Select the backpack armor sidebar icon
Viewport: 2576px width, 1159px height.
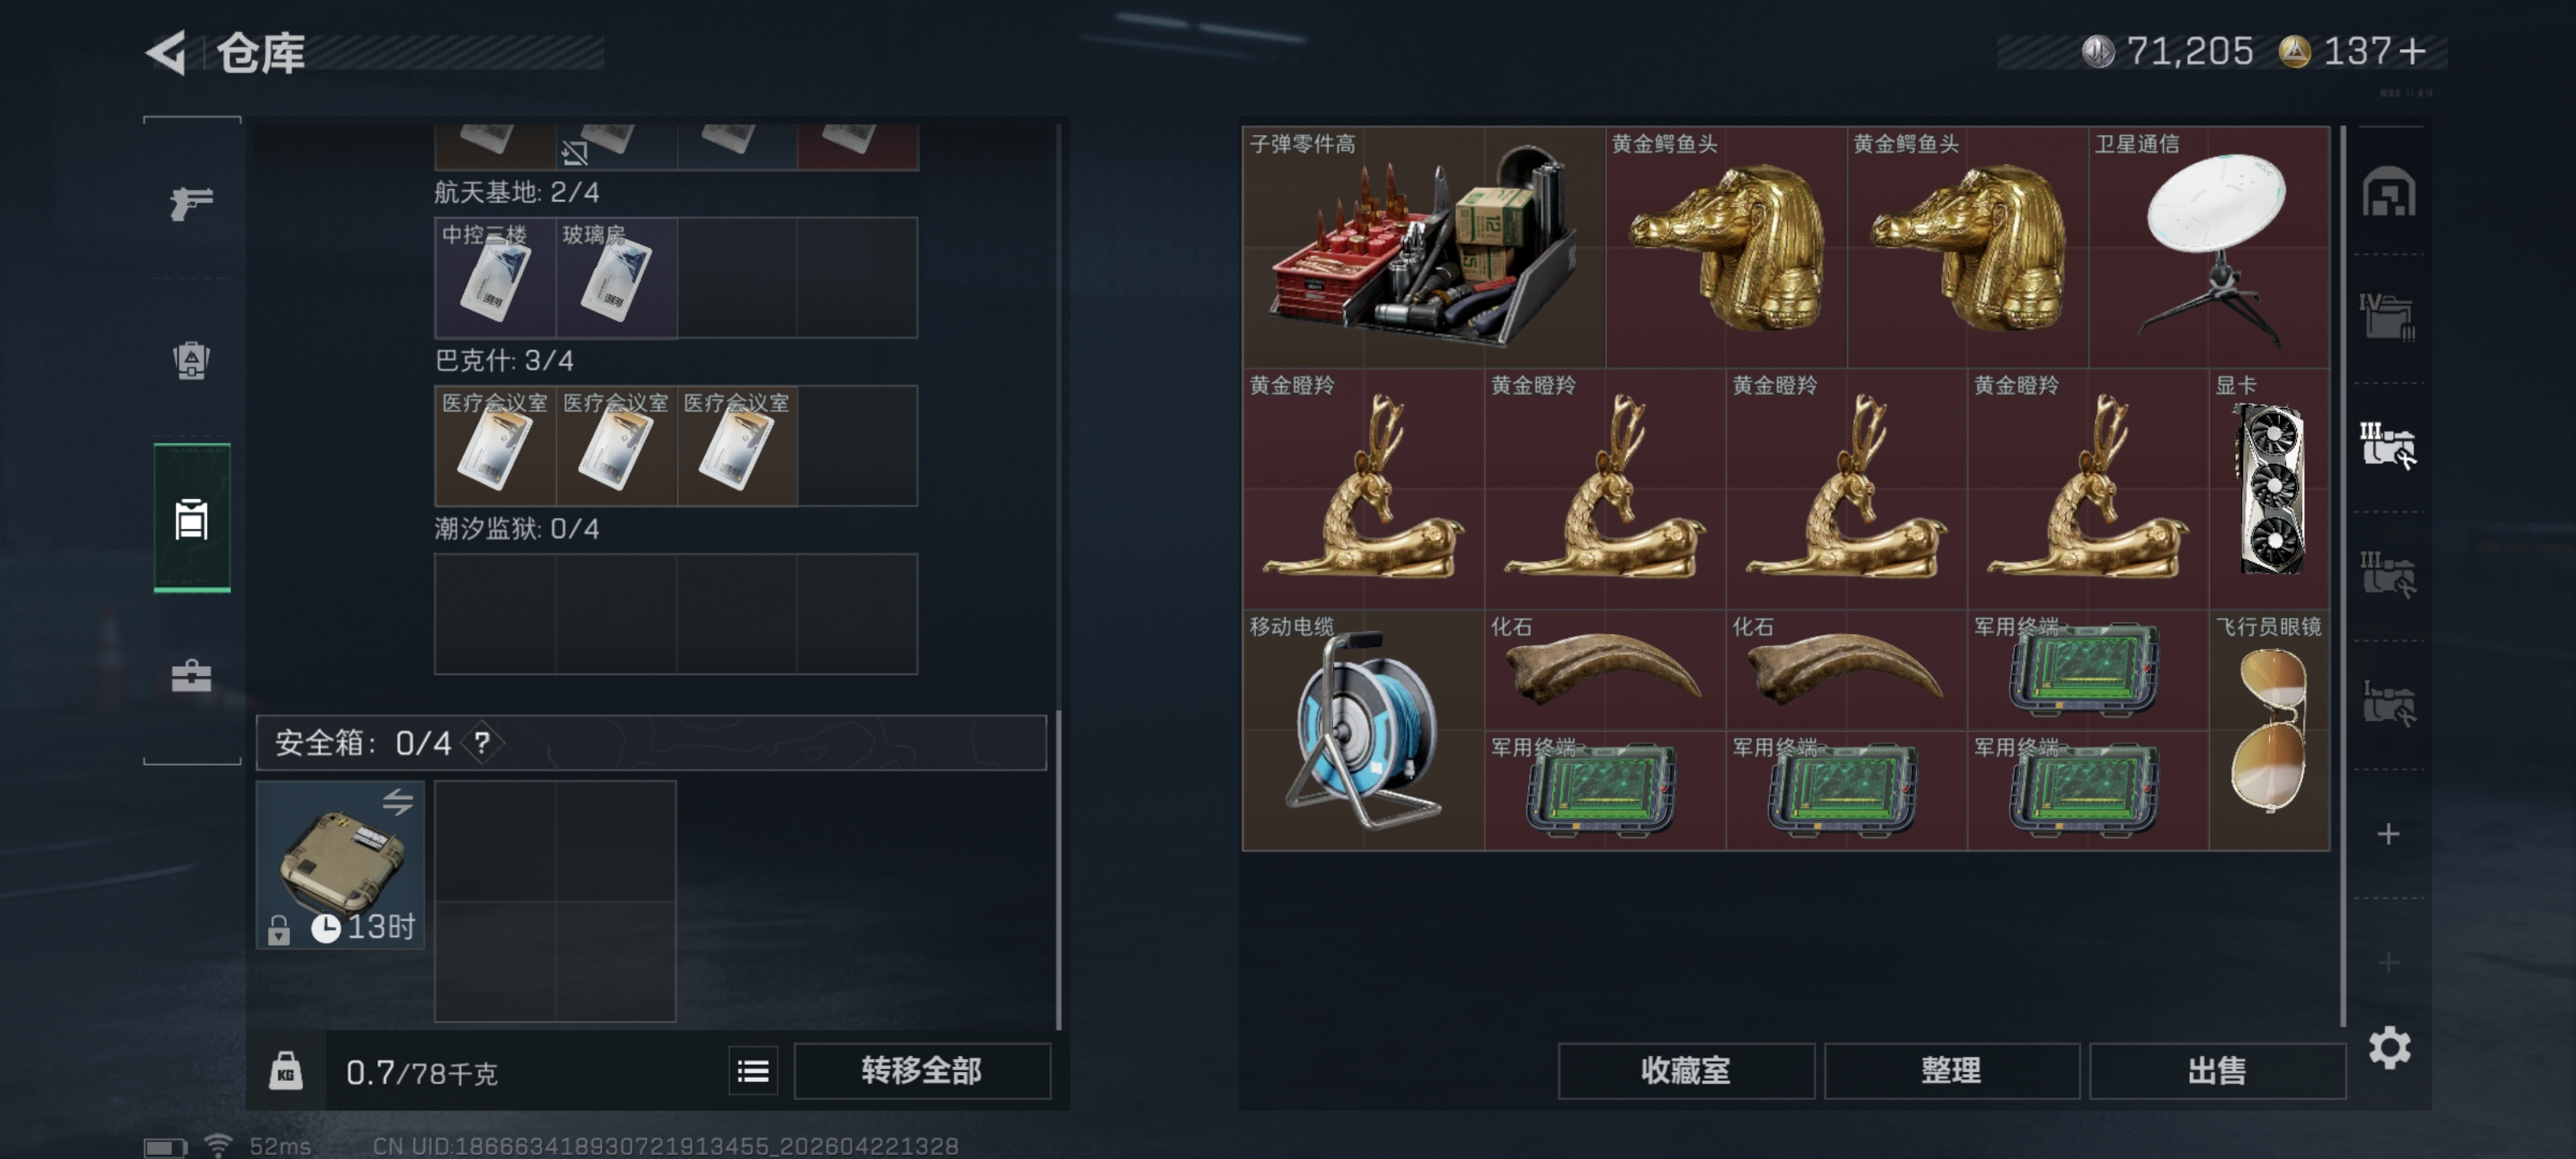(x=191, y=360)
